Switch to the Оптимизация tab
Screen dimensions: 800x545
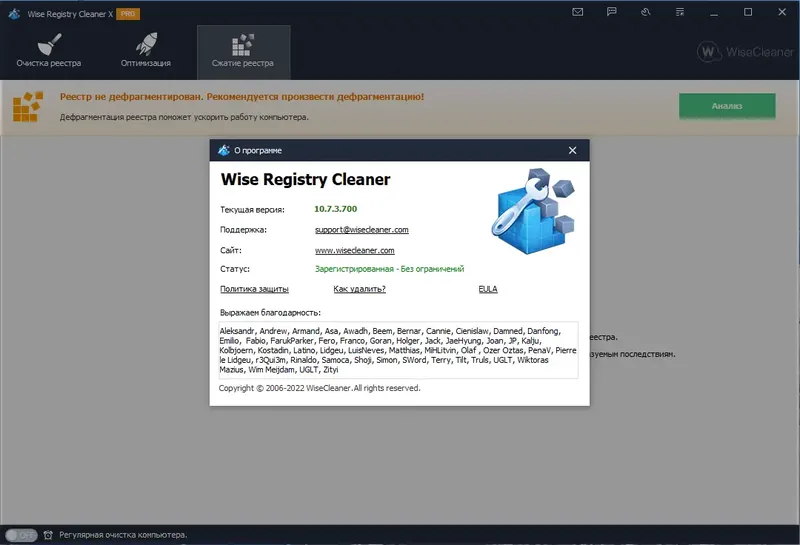(146, 52)
